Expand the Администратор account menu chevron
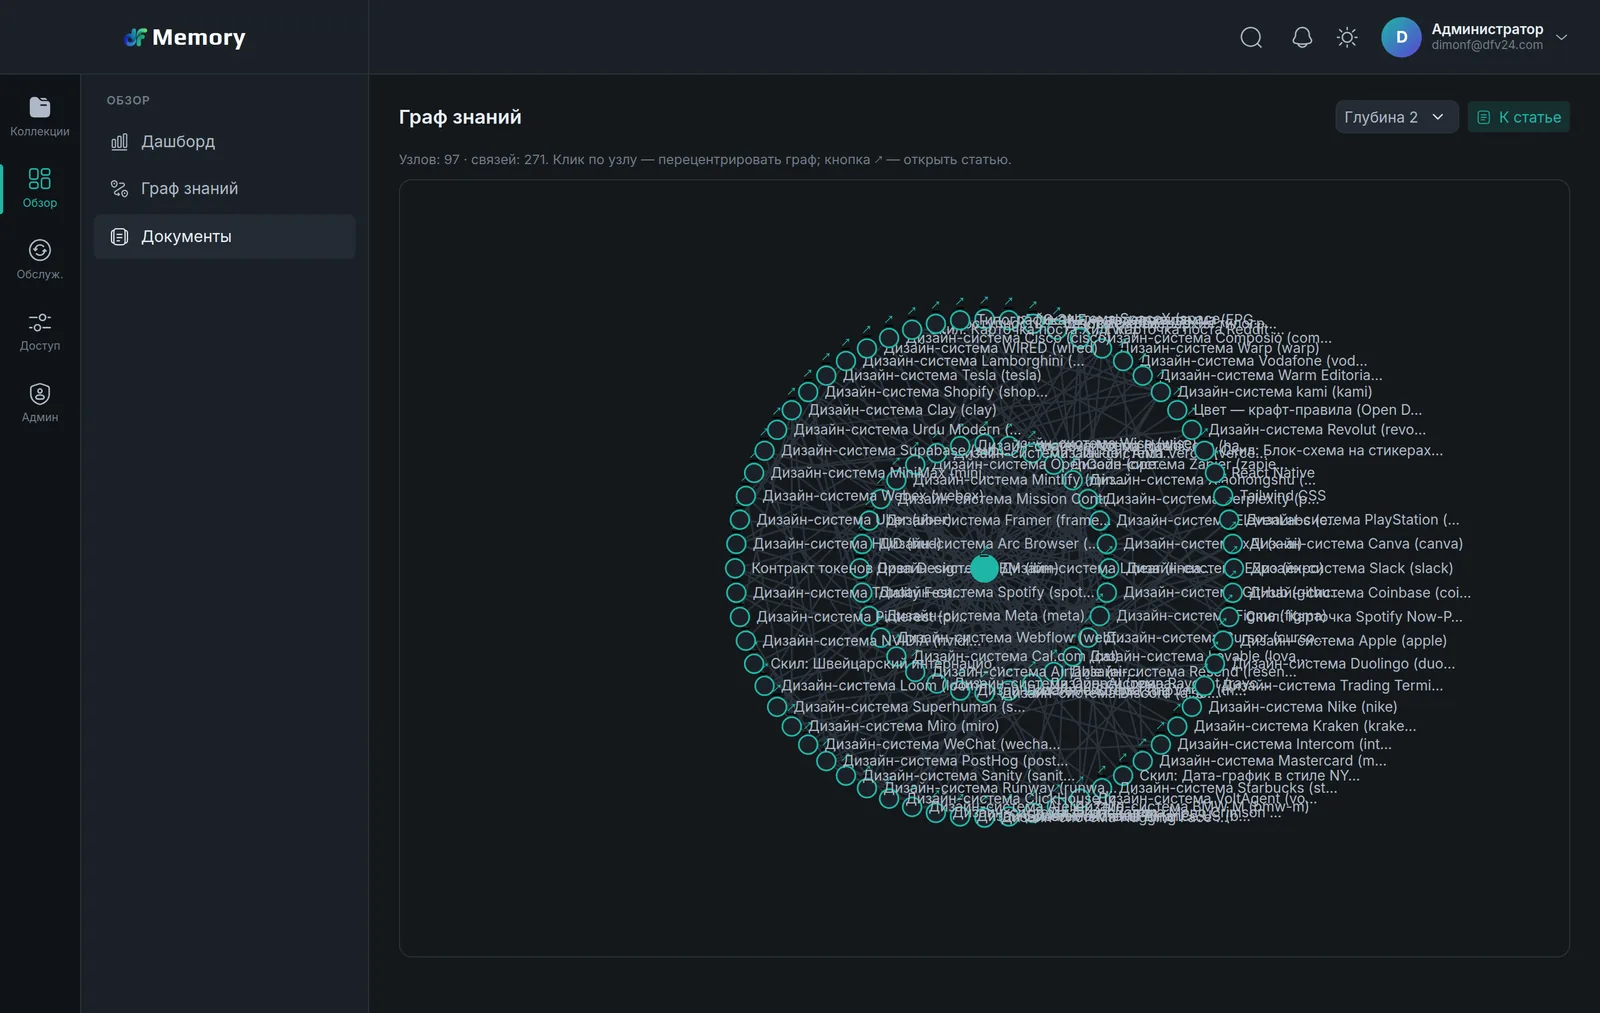The width and height of the screenshot is (1600, 1013). [1562, 38]
